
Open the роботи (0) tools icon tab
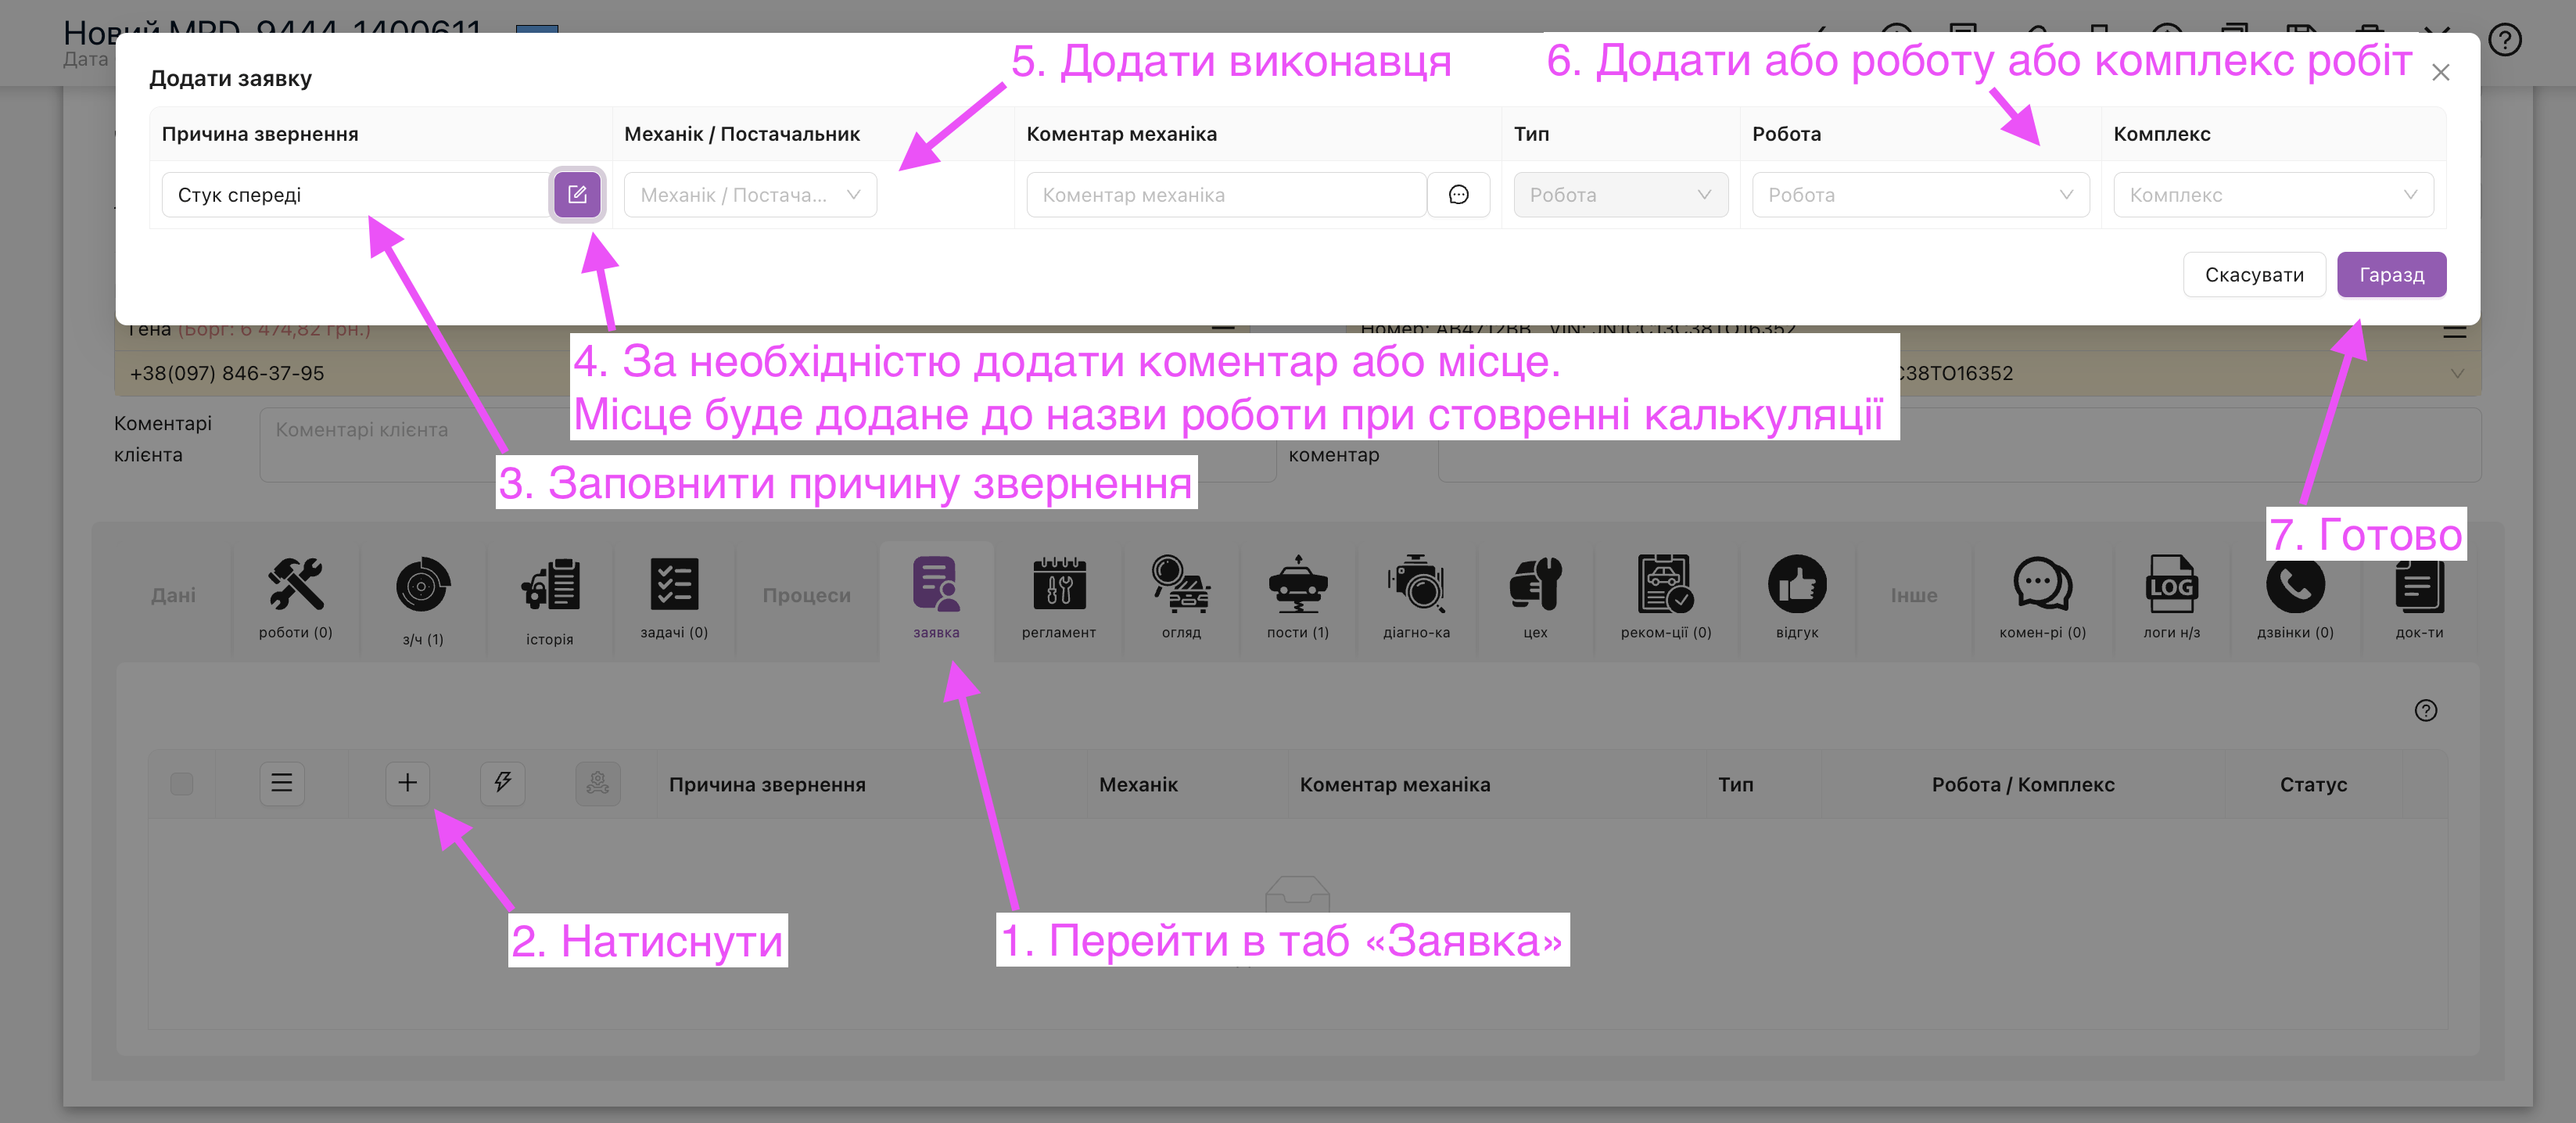(x=295, y=597)
